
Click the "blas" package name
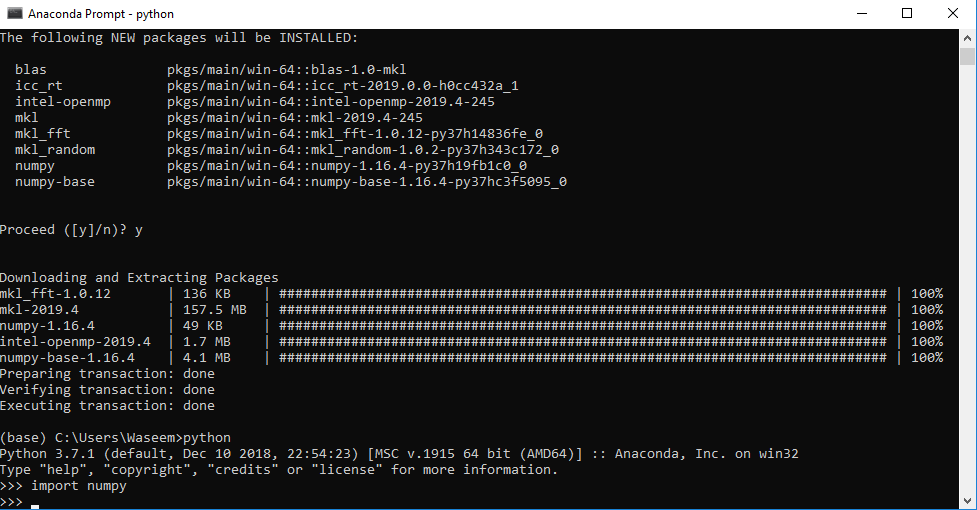click(31, 70)
